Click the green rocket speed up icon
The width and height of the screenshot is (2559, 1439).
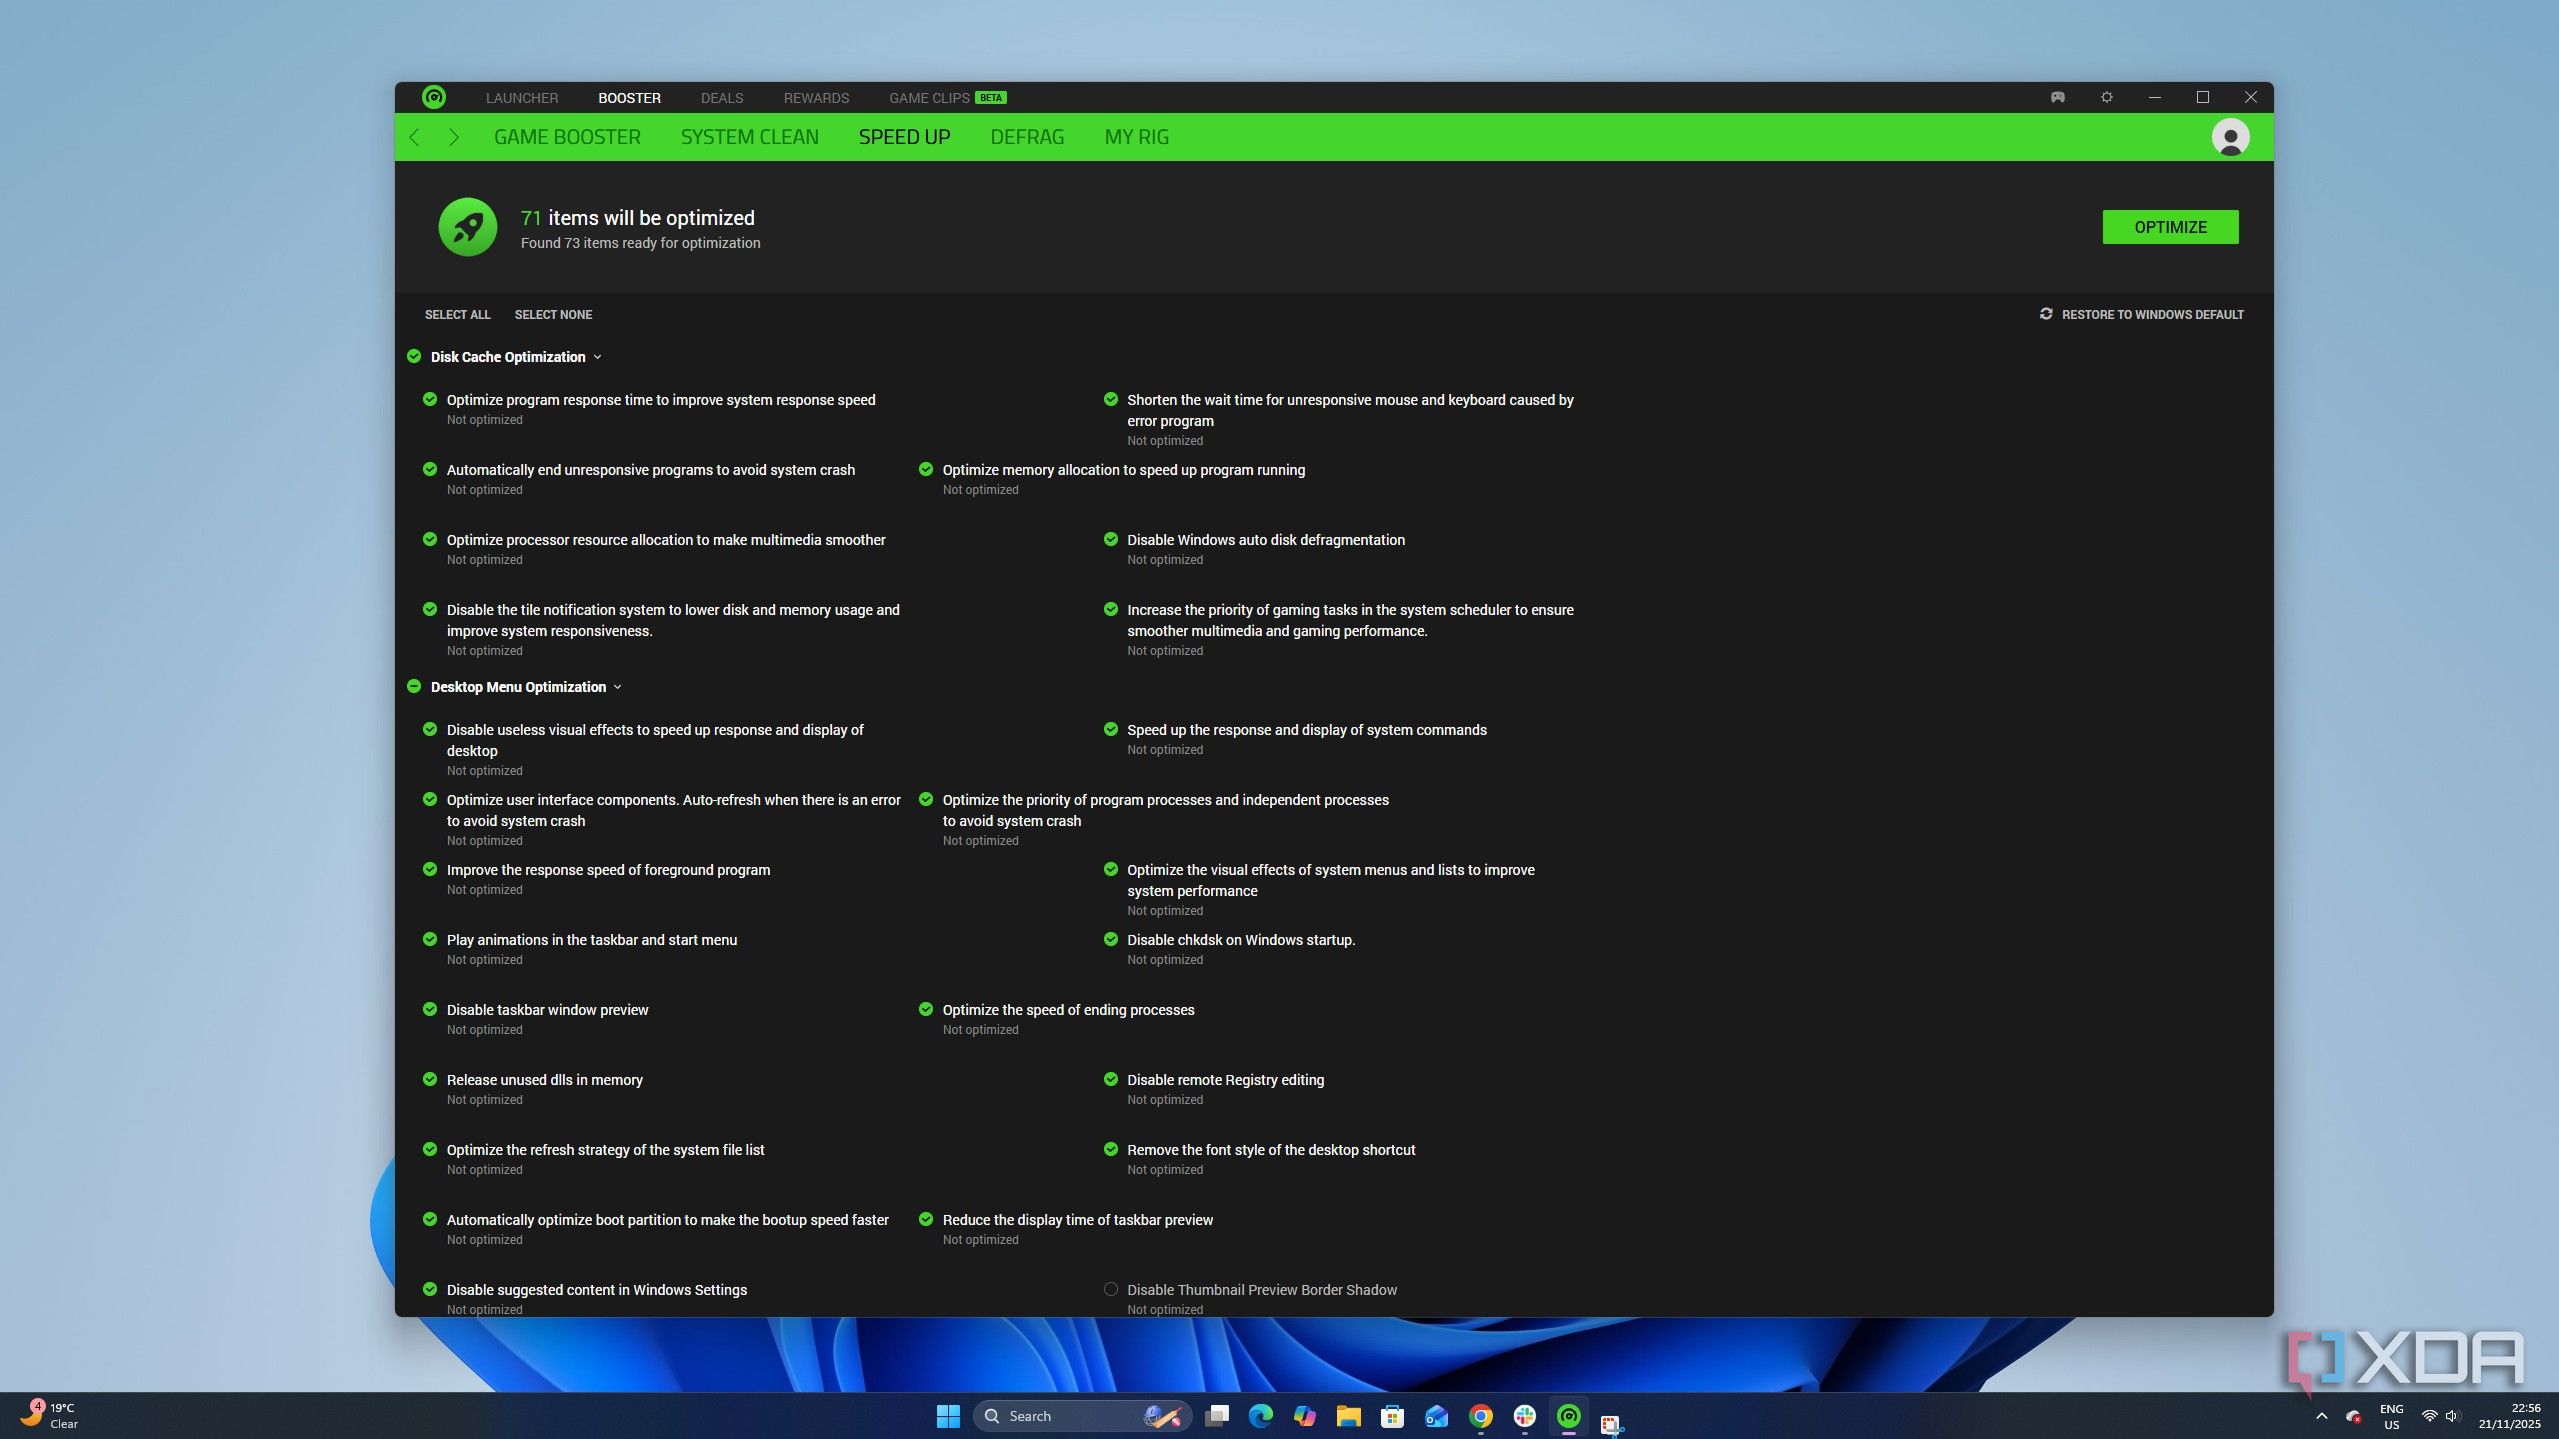(x=467, y=227)
